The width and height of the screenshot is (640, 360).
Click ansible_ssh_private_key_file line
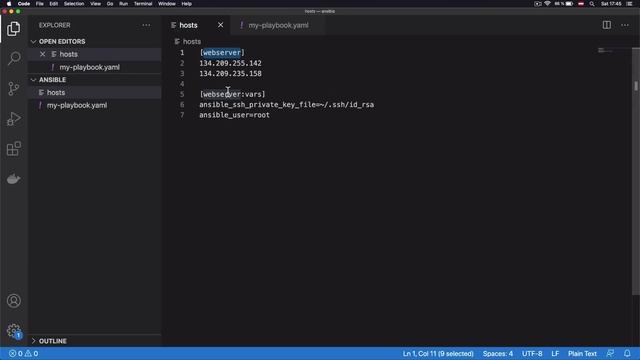(286, 105)
